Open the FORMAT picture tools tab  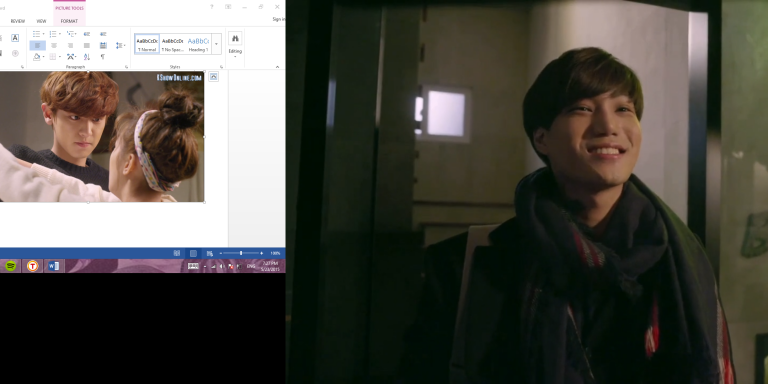69,21
